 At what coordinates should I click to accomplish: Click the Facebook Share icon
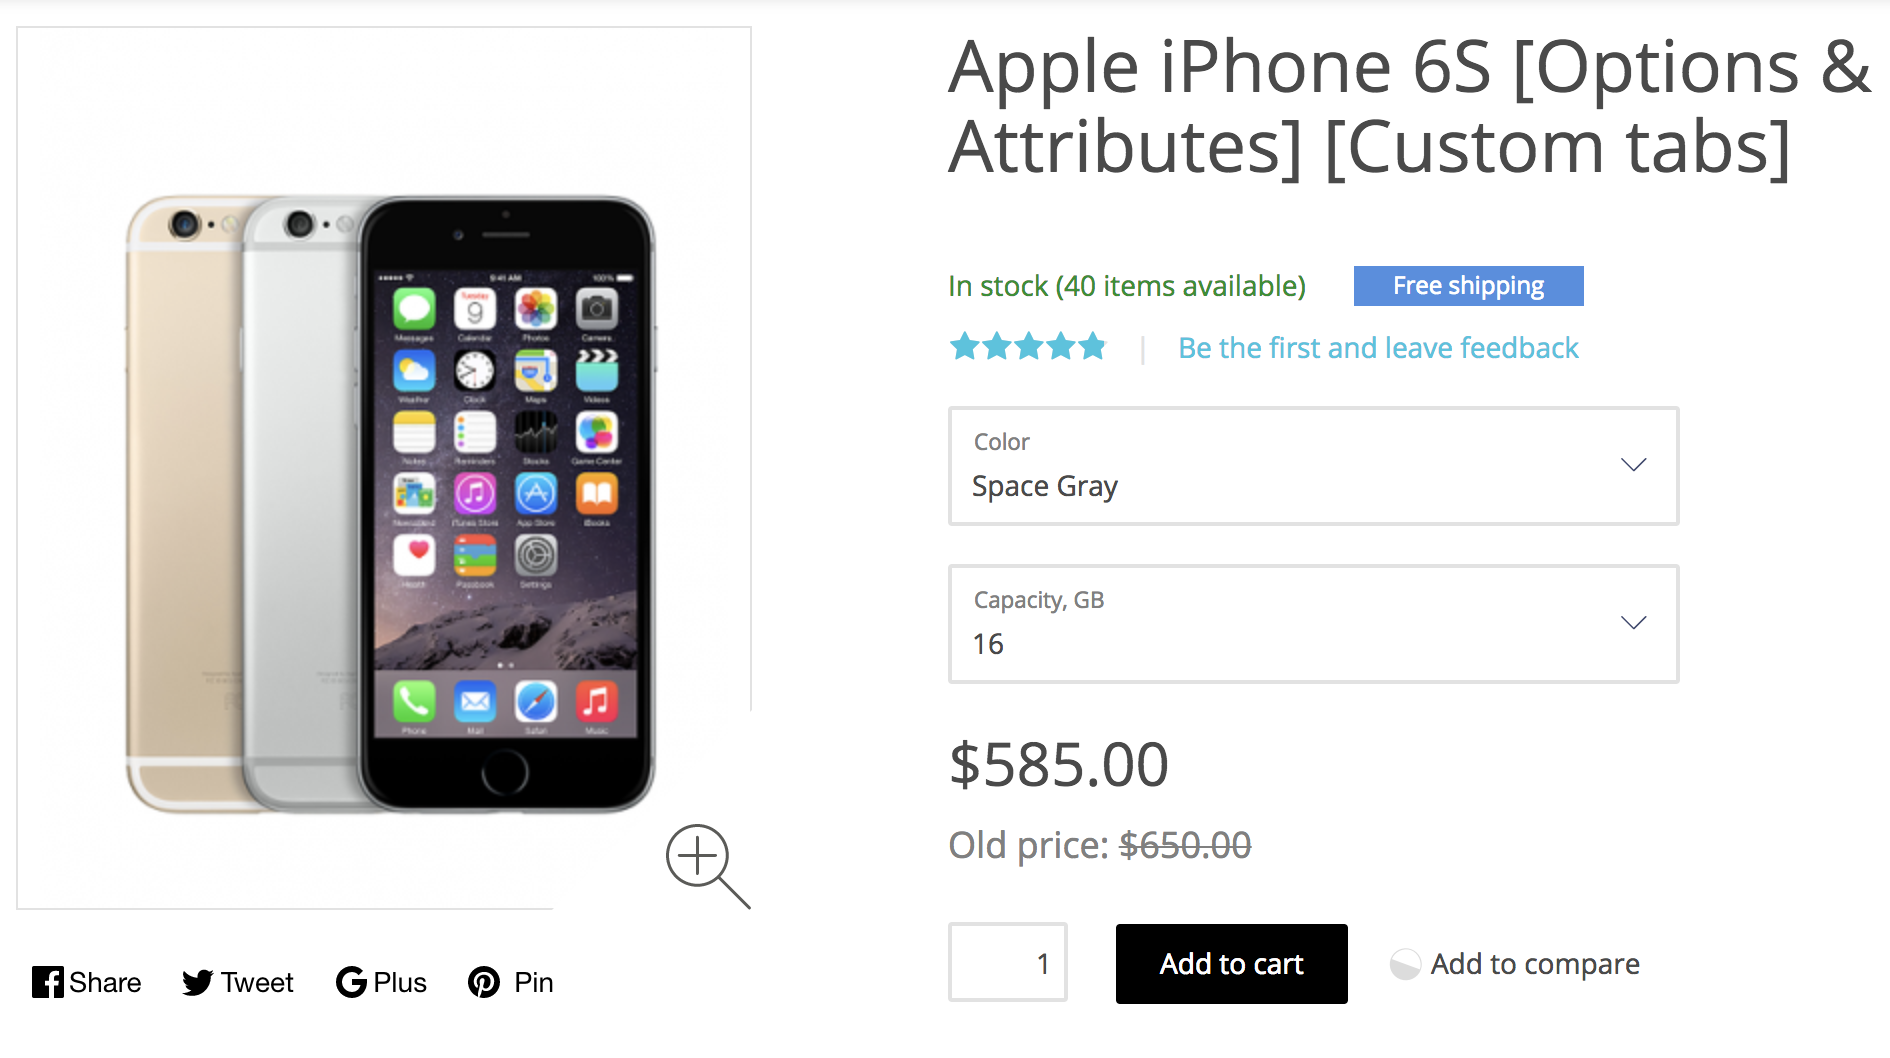[47, 982]
